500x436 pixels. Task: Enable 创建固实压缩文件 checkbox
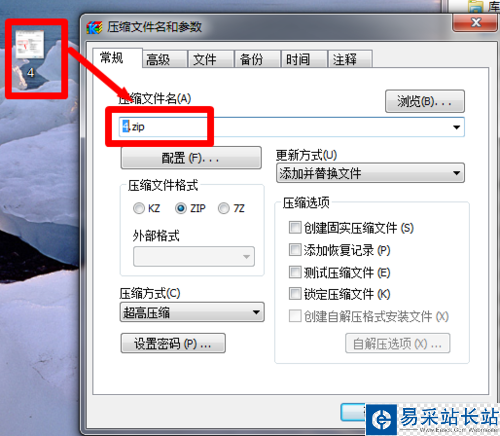(x=295, y=228)
